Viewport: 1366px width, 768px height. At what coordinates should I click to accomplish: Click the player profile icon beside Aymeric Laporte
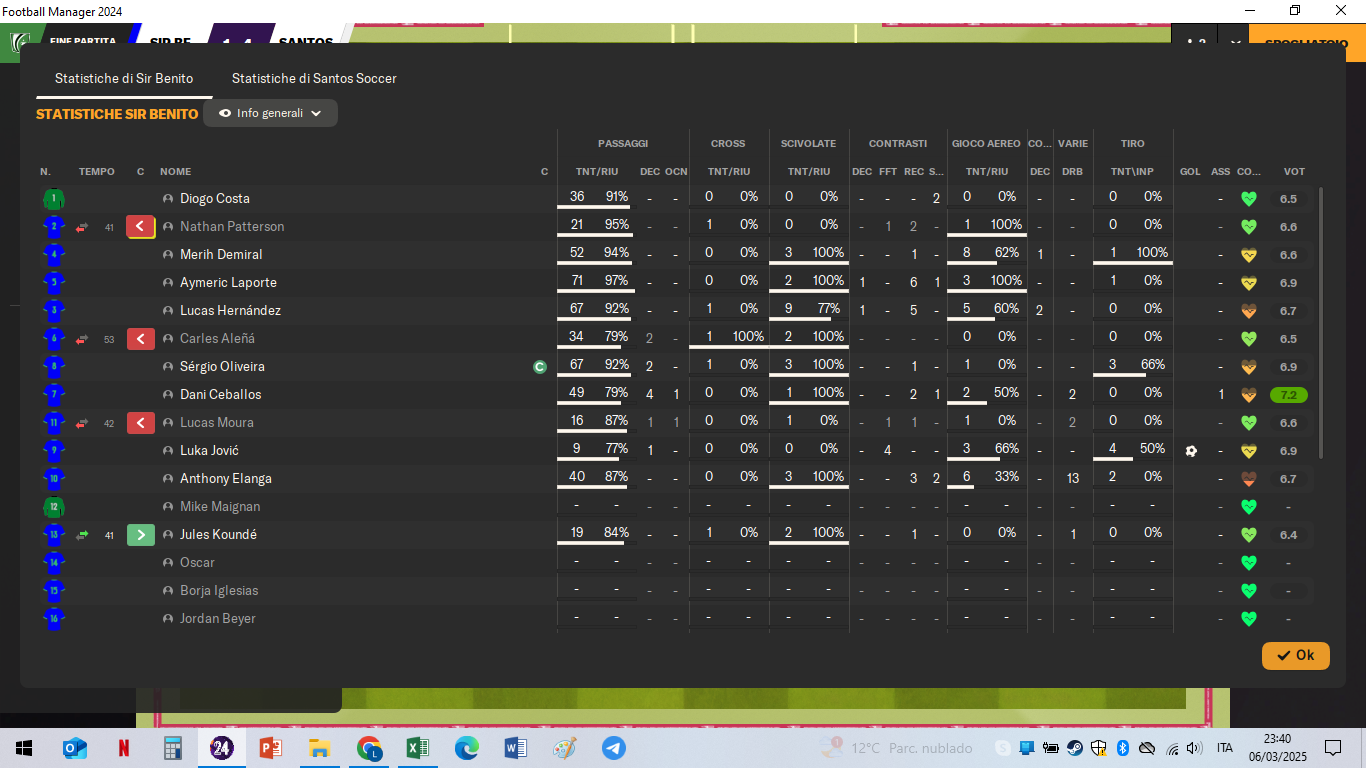pos(168,283)
